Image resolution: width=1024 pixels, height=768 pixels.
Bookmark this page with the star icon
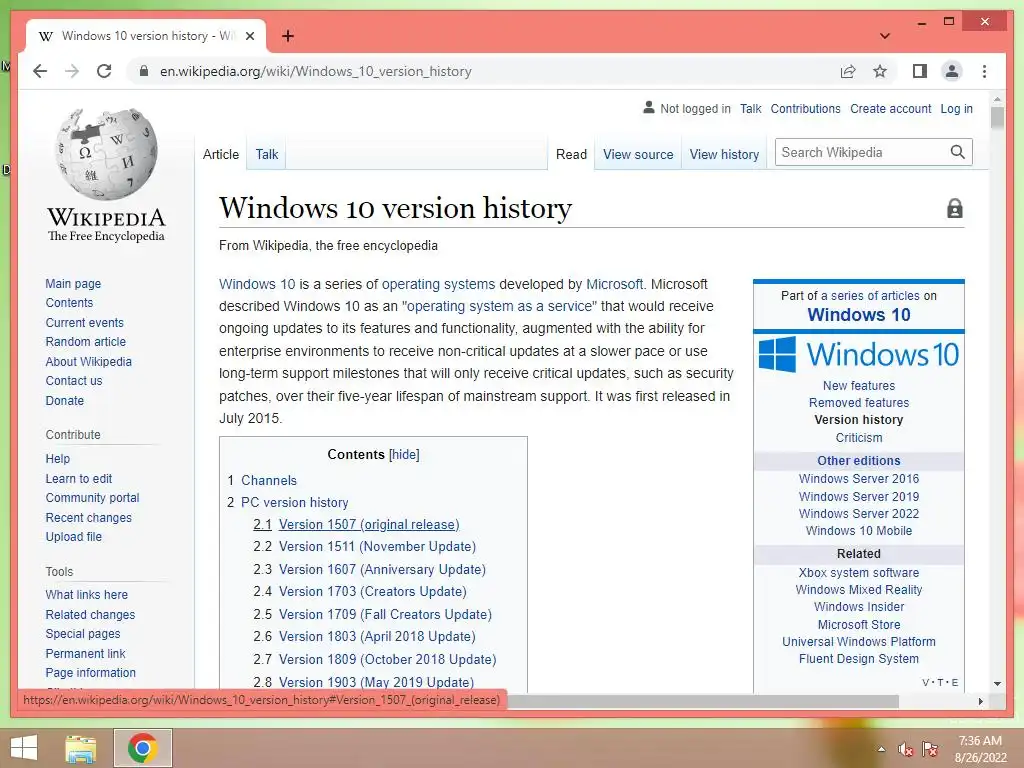[x=880, y=71]
